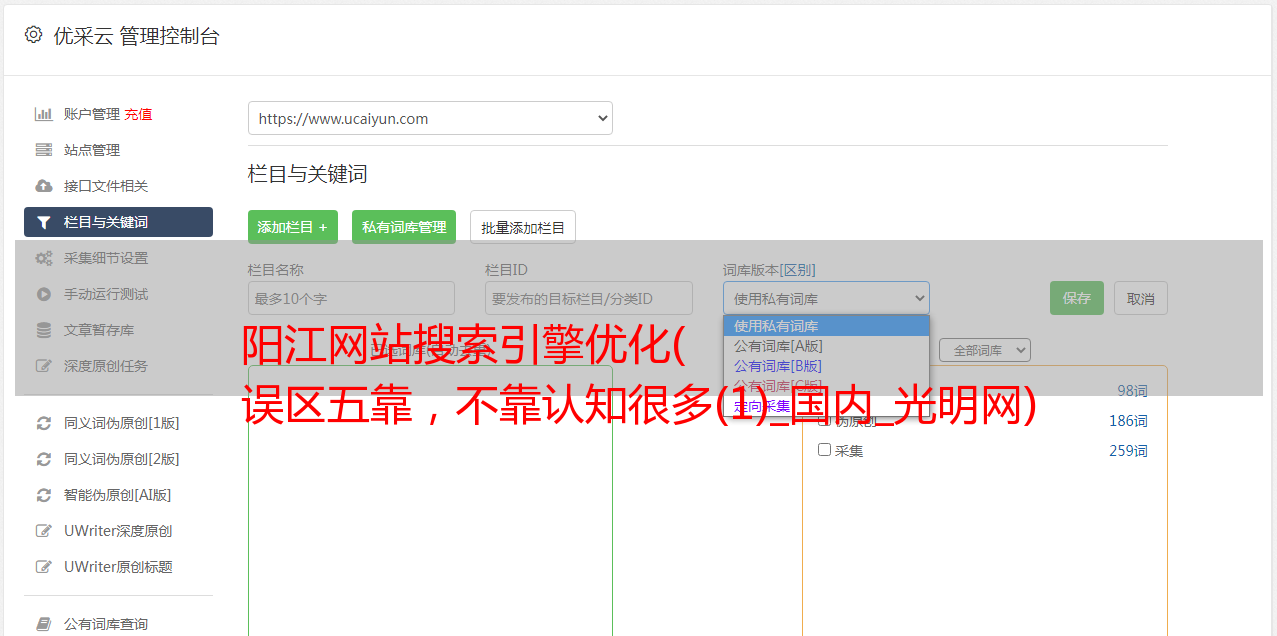
Task: Click refresh icon for 智能伪原创[AI版]
Action: point(43,495)
